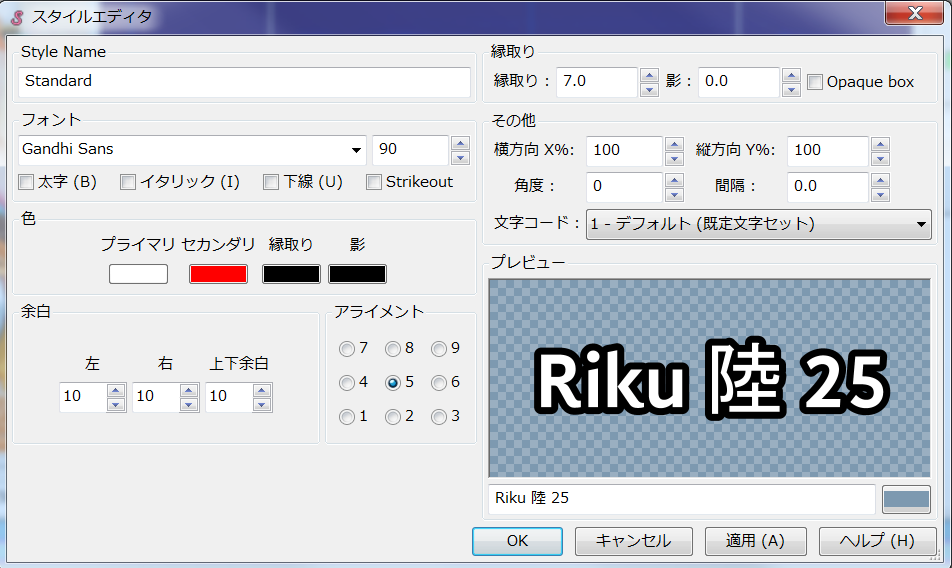
Task: Change the preview background color swatch
Action: pyautogui.click(x=906, y=499)
